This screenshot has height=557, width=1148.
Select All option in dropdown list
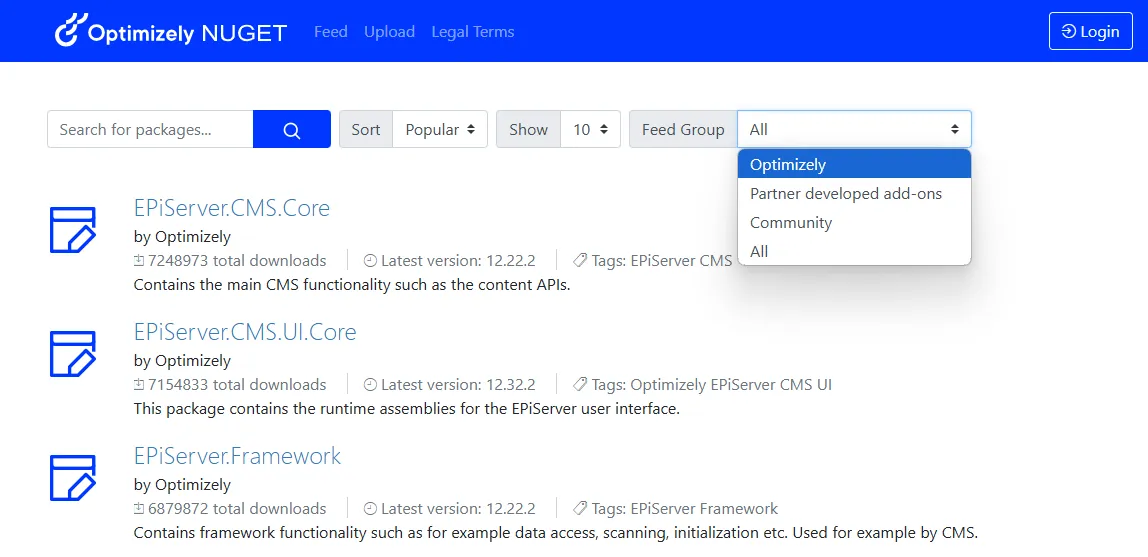point(854,251)
